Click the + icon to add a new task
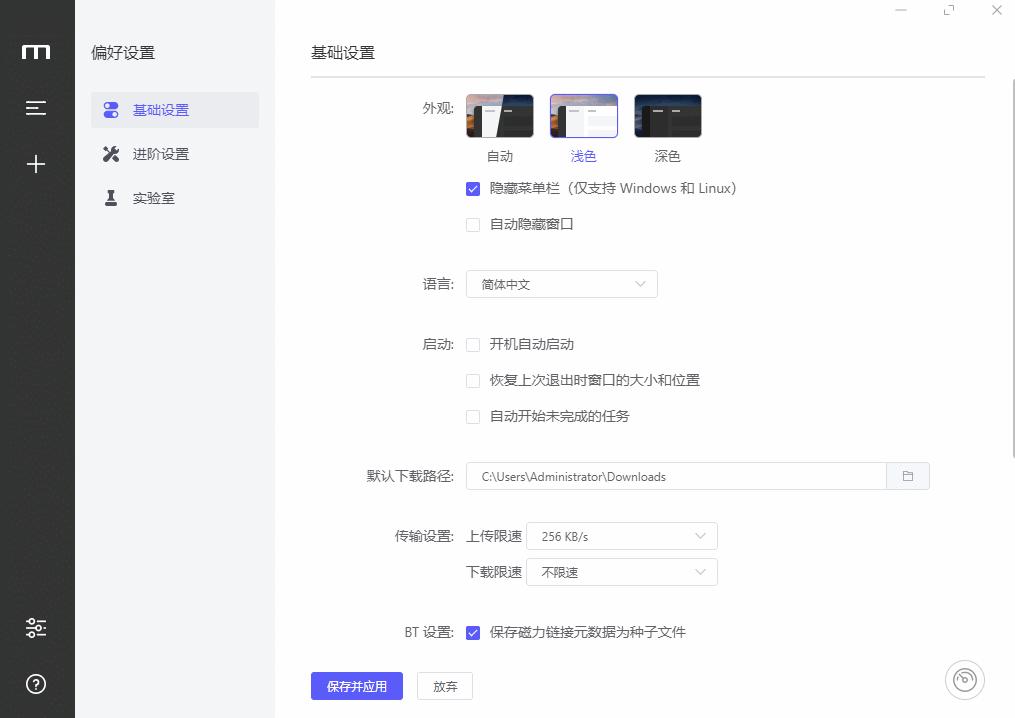The height and width of the screenshot is (718, 1015). 37,163
